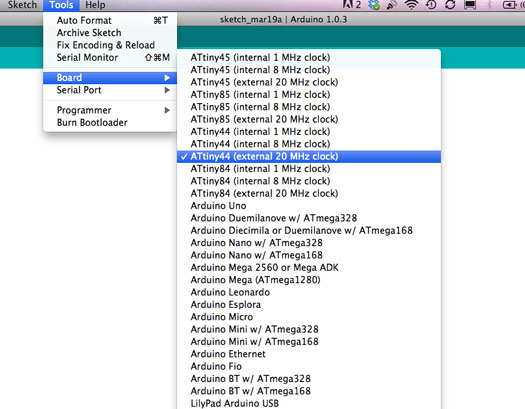Click the Dropbox menu bar icon

[x=374, y=5]
